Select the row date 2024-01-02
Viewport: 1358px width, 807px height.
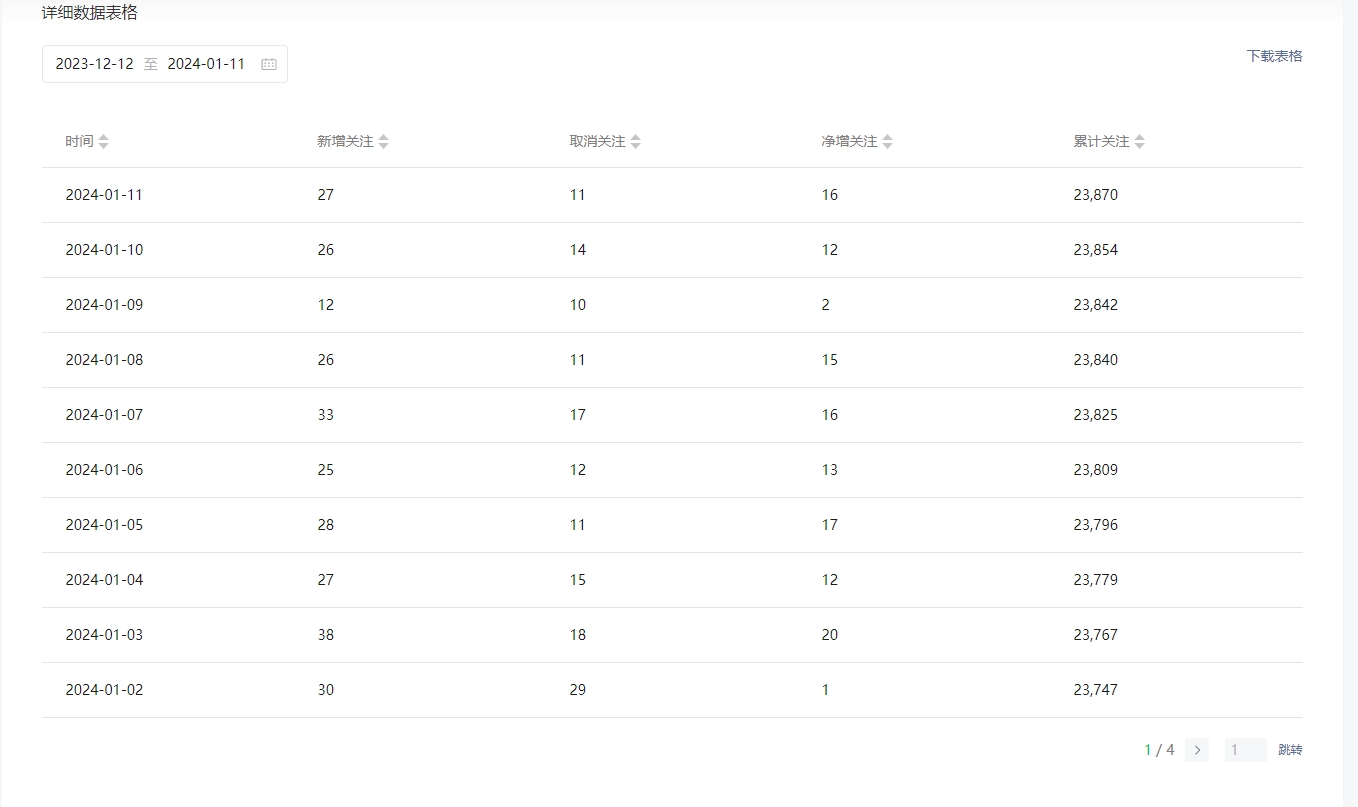(104, 690)
